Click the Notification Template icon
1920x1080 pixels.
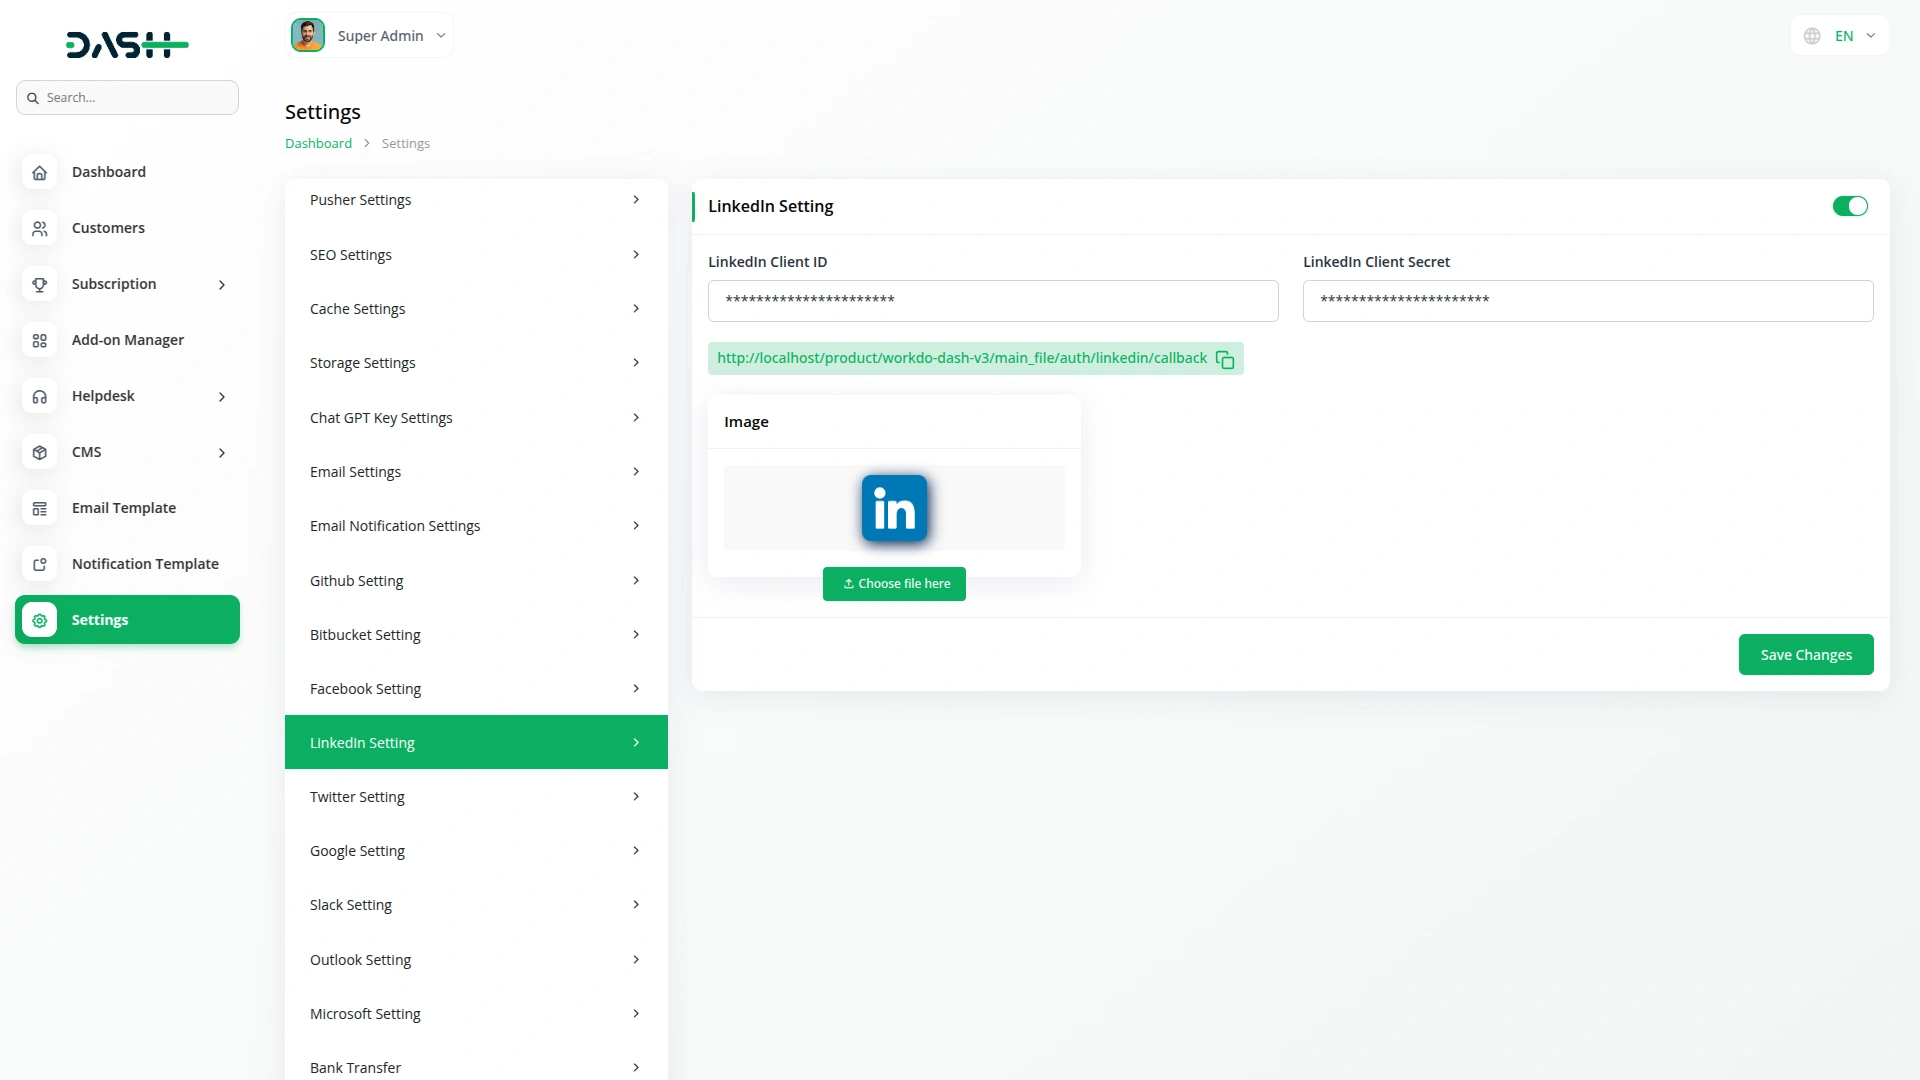[x=39, y=564]
